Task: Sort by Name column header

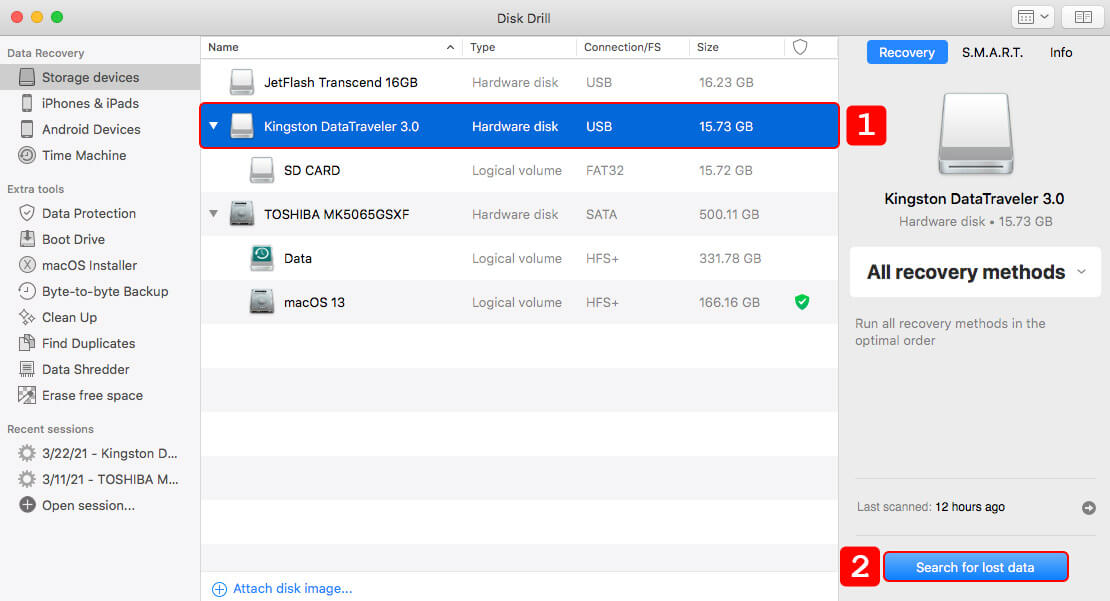Action: (x=331, y=47)
